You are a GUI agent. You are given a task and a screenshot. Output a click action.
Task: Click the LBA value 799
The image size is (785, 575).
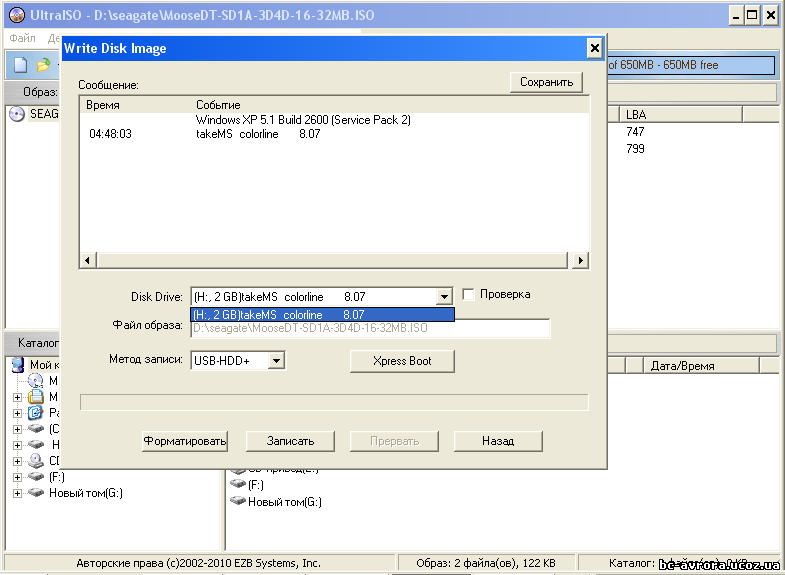click(635, 149)
